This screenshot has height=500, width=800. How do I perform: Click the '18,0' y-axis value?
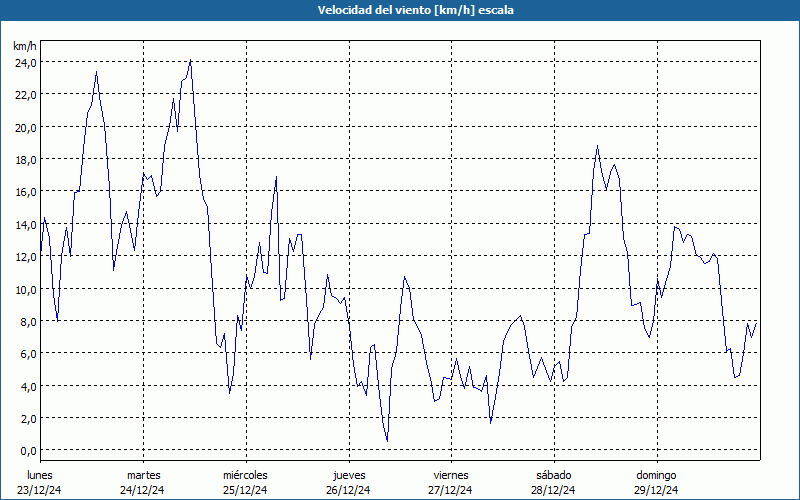(26, 160)
